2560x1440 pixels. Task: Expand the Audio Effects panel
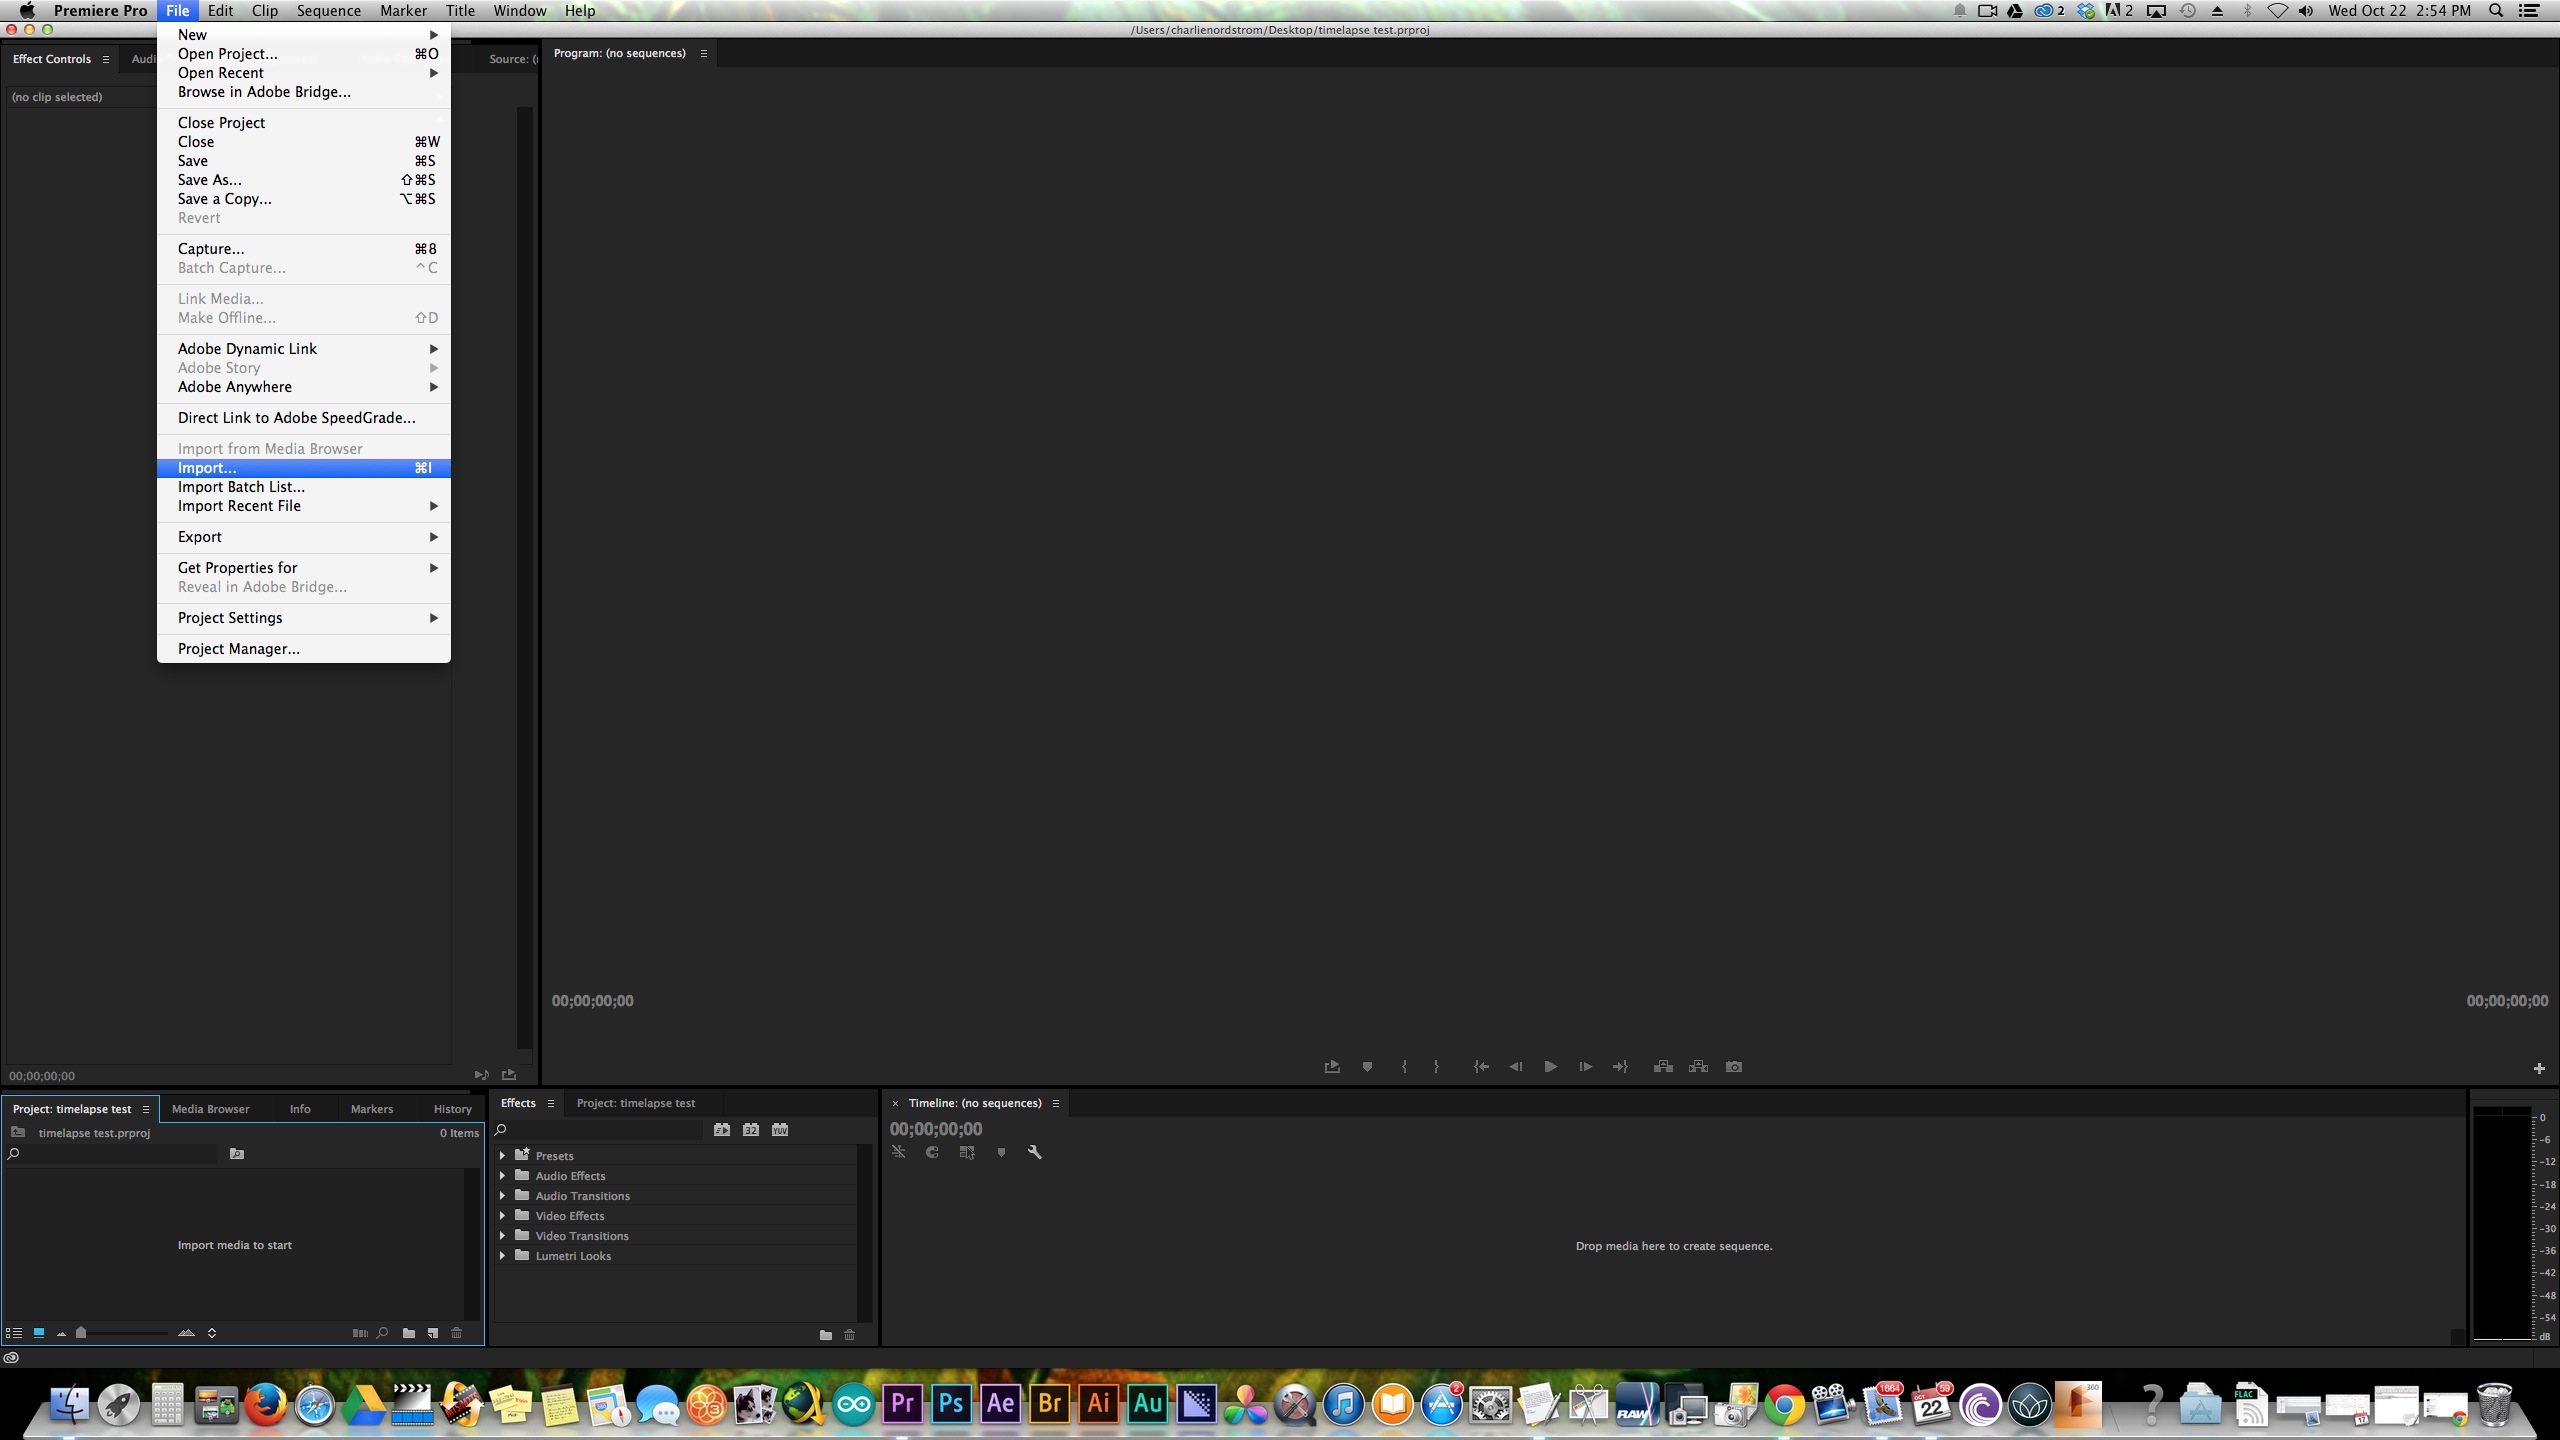click(505, 1175)
